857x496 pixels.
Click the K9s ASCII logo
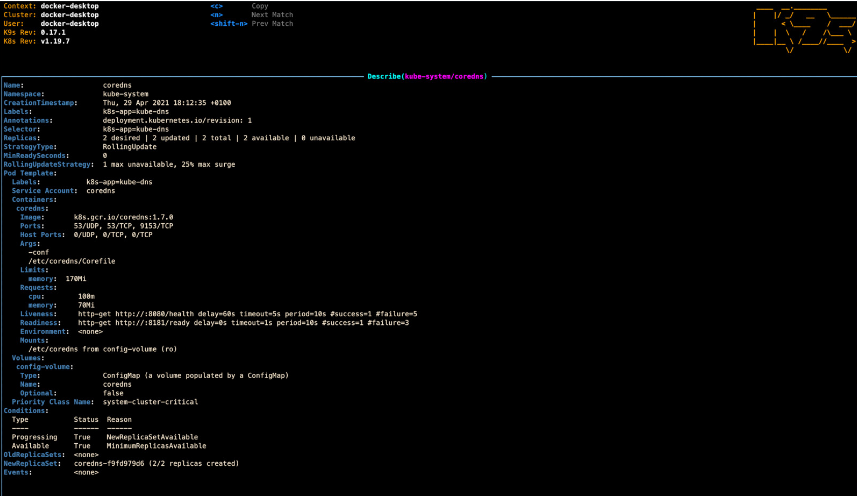pos(804,30)
